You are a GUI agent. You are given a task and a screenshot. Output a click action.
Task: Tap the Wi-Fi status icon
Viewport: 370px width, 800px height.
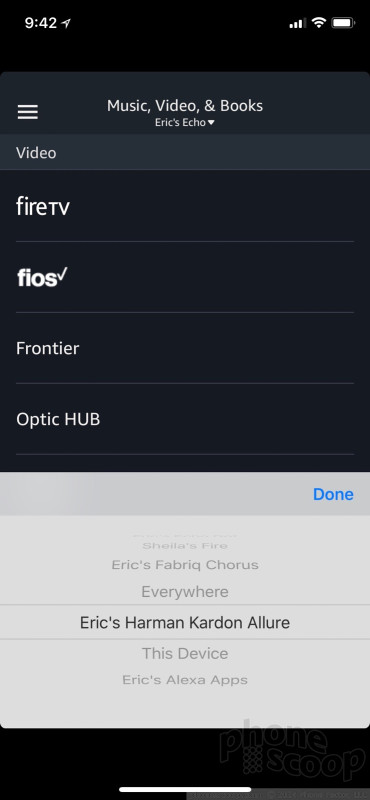click(x=319, y=23)
